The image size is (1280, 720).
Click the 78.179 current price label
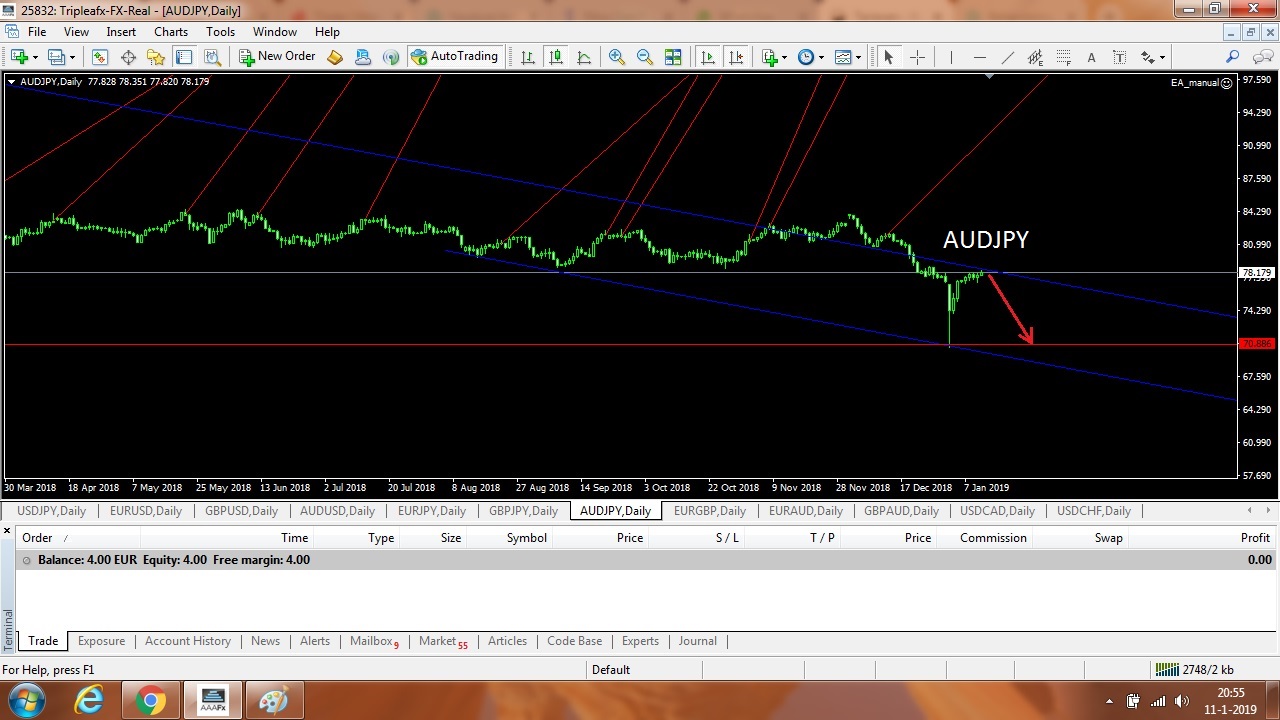coord(1256,273)
